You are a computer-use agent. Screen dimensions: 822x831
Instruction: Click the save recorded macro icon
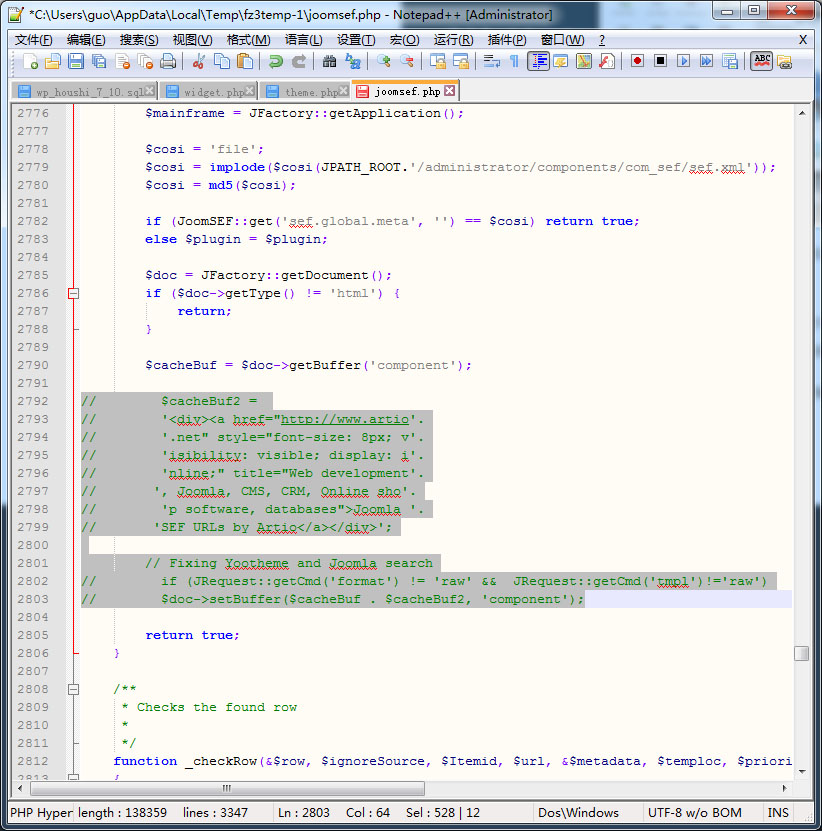pyautogui.click(x=729, y=60)
